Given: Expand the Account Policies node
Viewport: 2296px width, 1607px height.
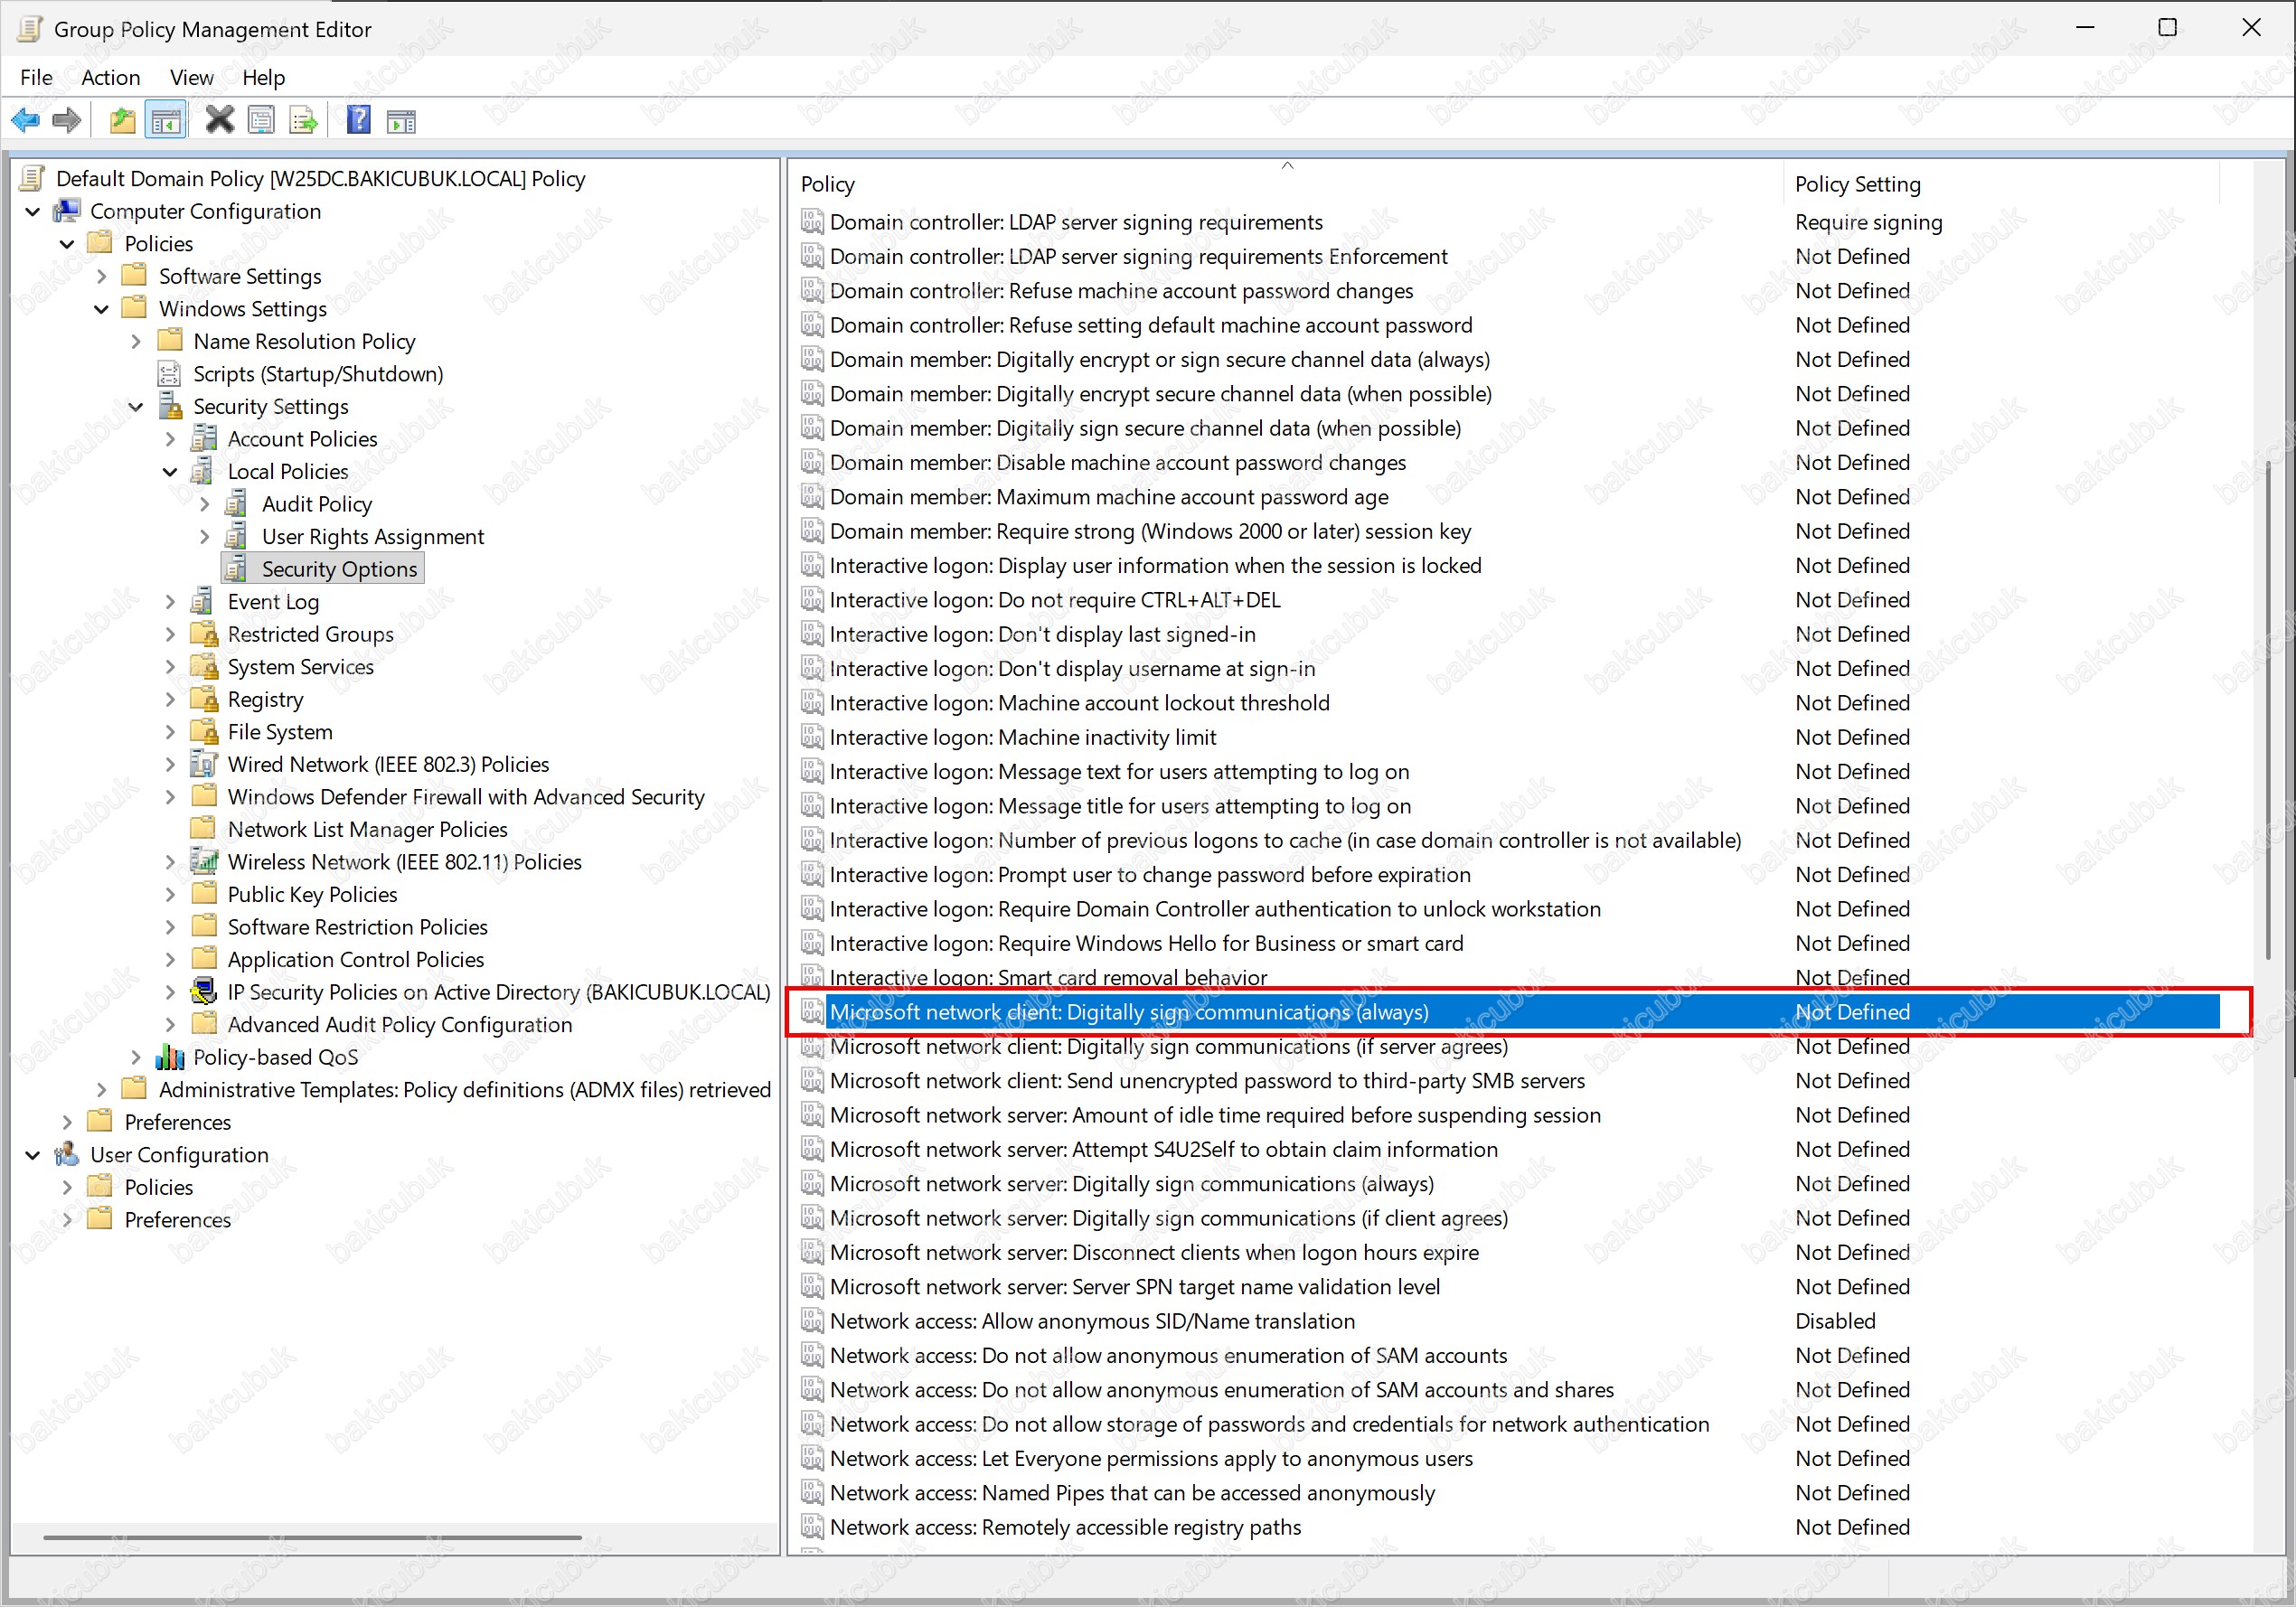Looking at the screenshot, I should tap(170, 439).
